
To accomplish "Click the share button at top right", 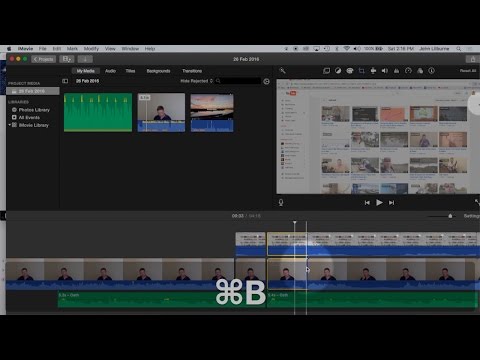I will tap(473, 59).
